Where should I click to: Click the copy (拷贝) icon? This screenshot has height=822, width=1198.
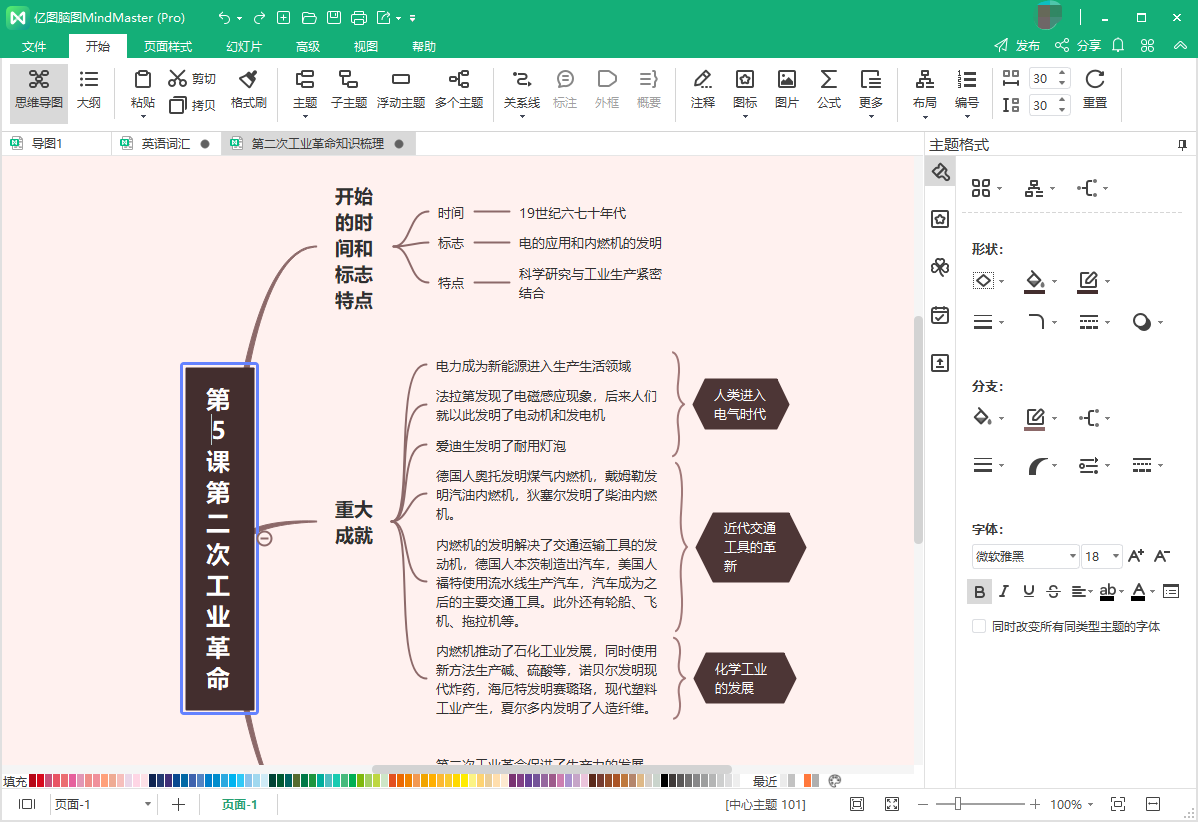(177, 105)
